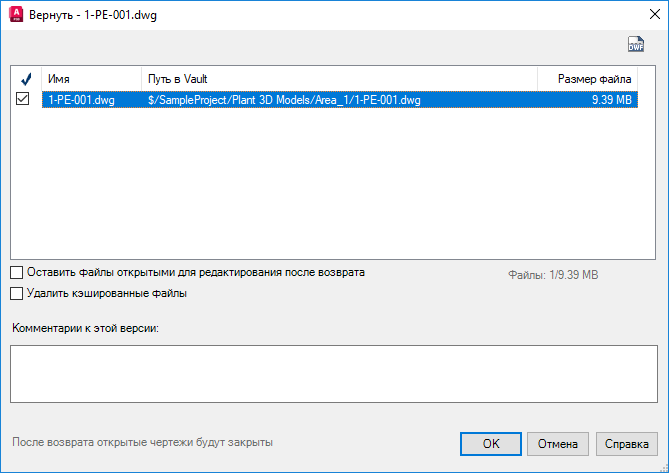This screenshot has height=473, width=669.
Task: Close the Вернуть dialog window
Action: [645, 15]
